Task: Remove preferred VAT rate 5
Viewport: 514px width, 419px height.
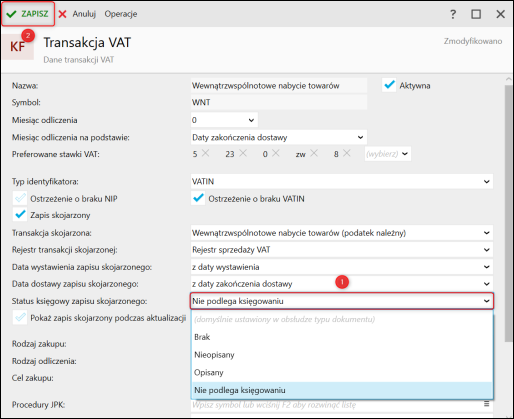Action: point(206,153)
